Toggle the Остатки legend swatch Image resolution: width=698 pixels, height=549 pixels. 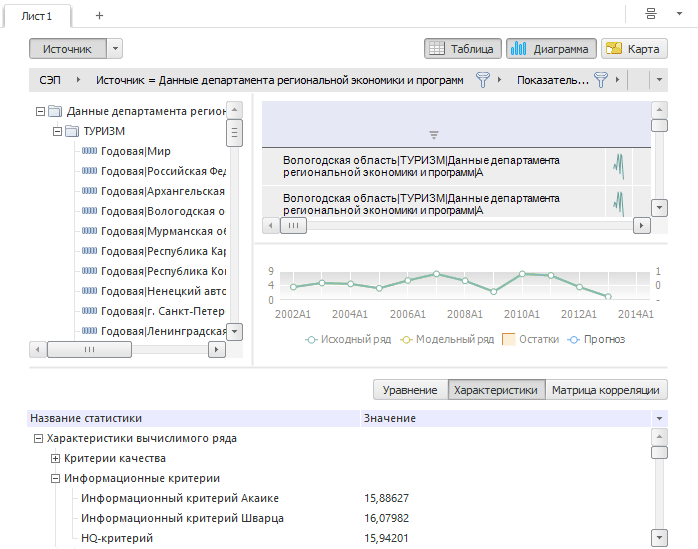[508, 339]
